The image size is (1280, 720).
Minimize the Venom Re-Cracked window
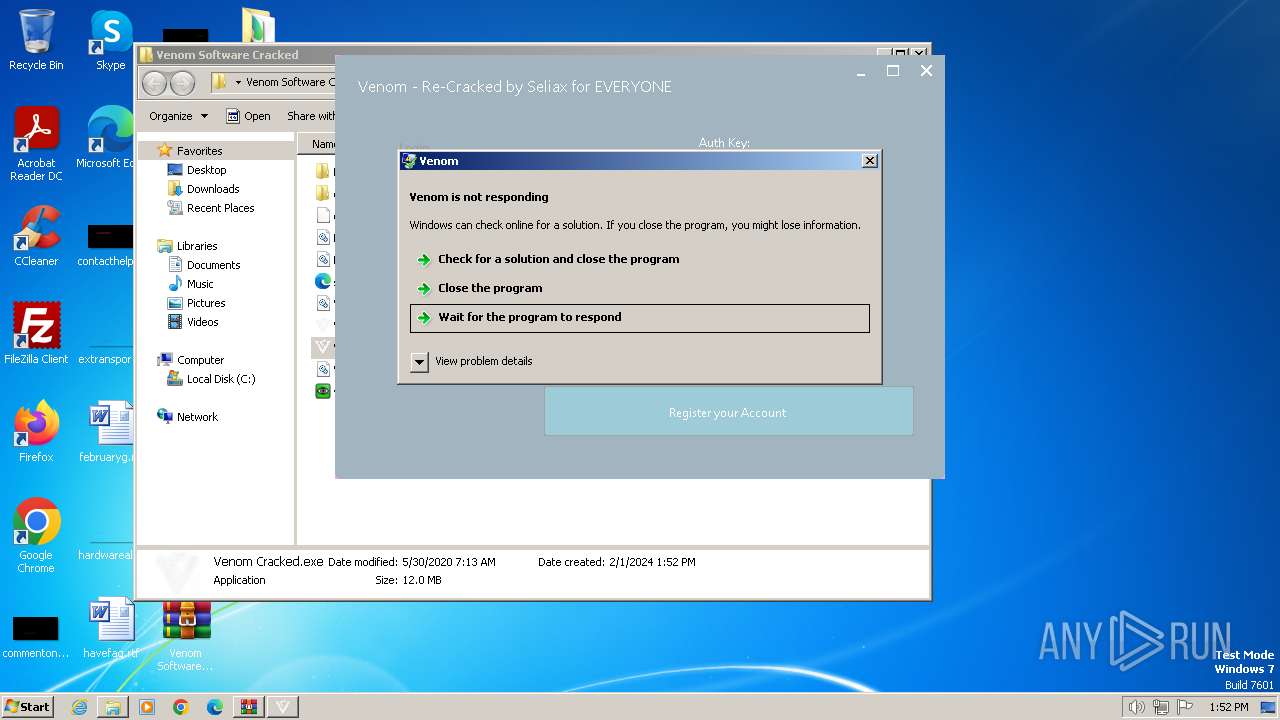coord(861,71)
